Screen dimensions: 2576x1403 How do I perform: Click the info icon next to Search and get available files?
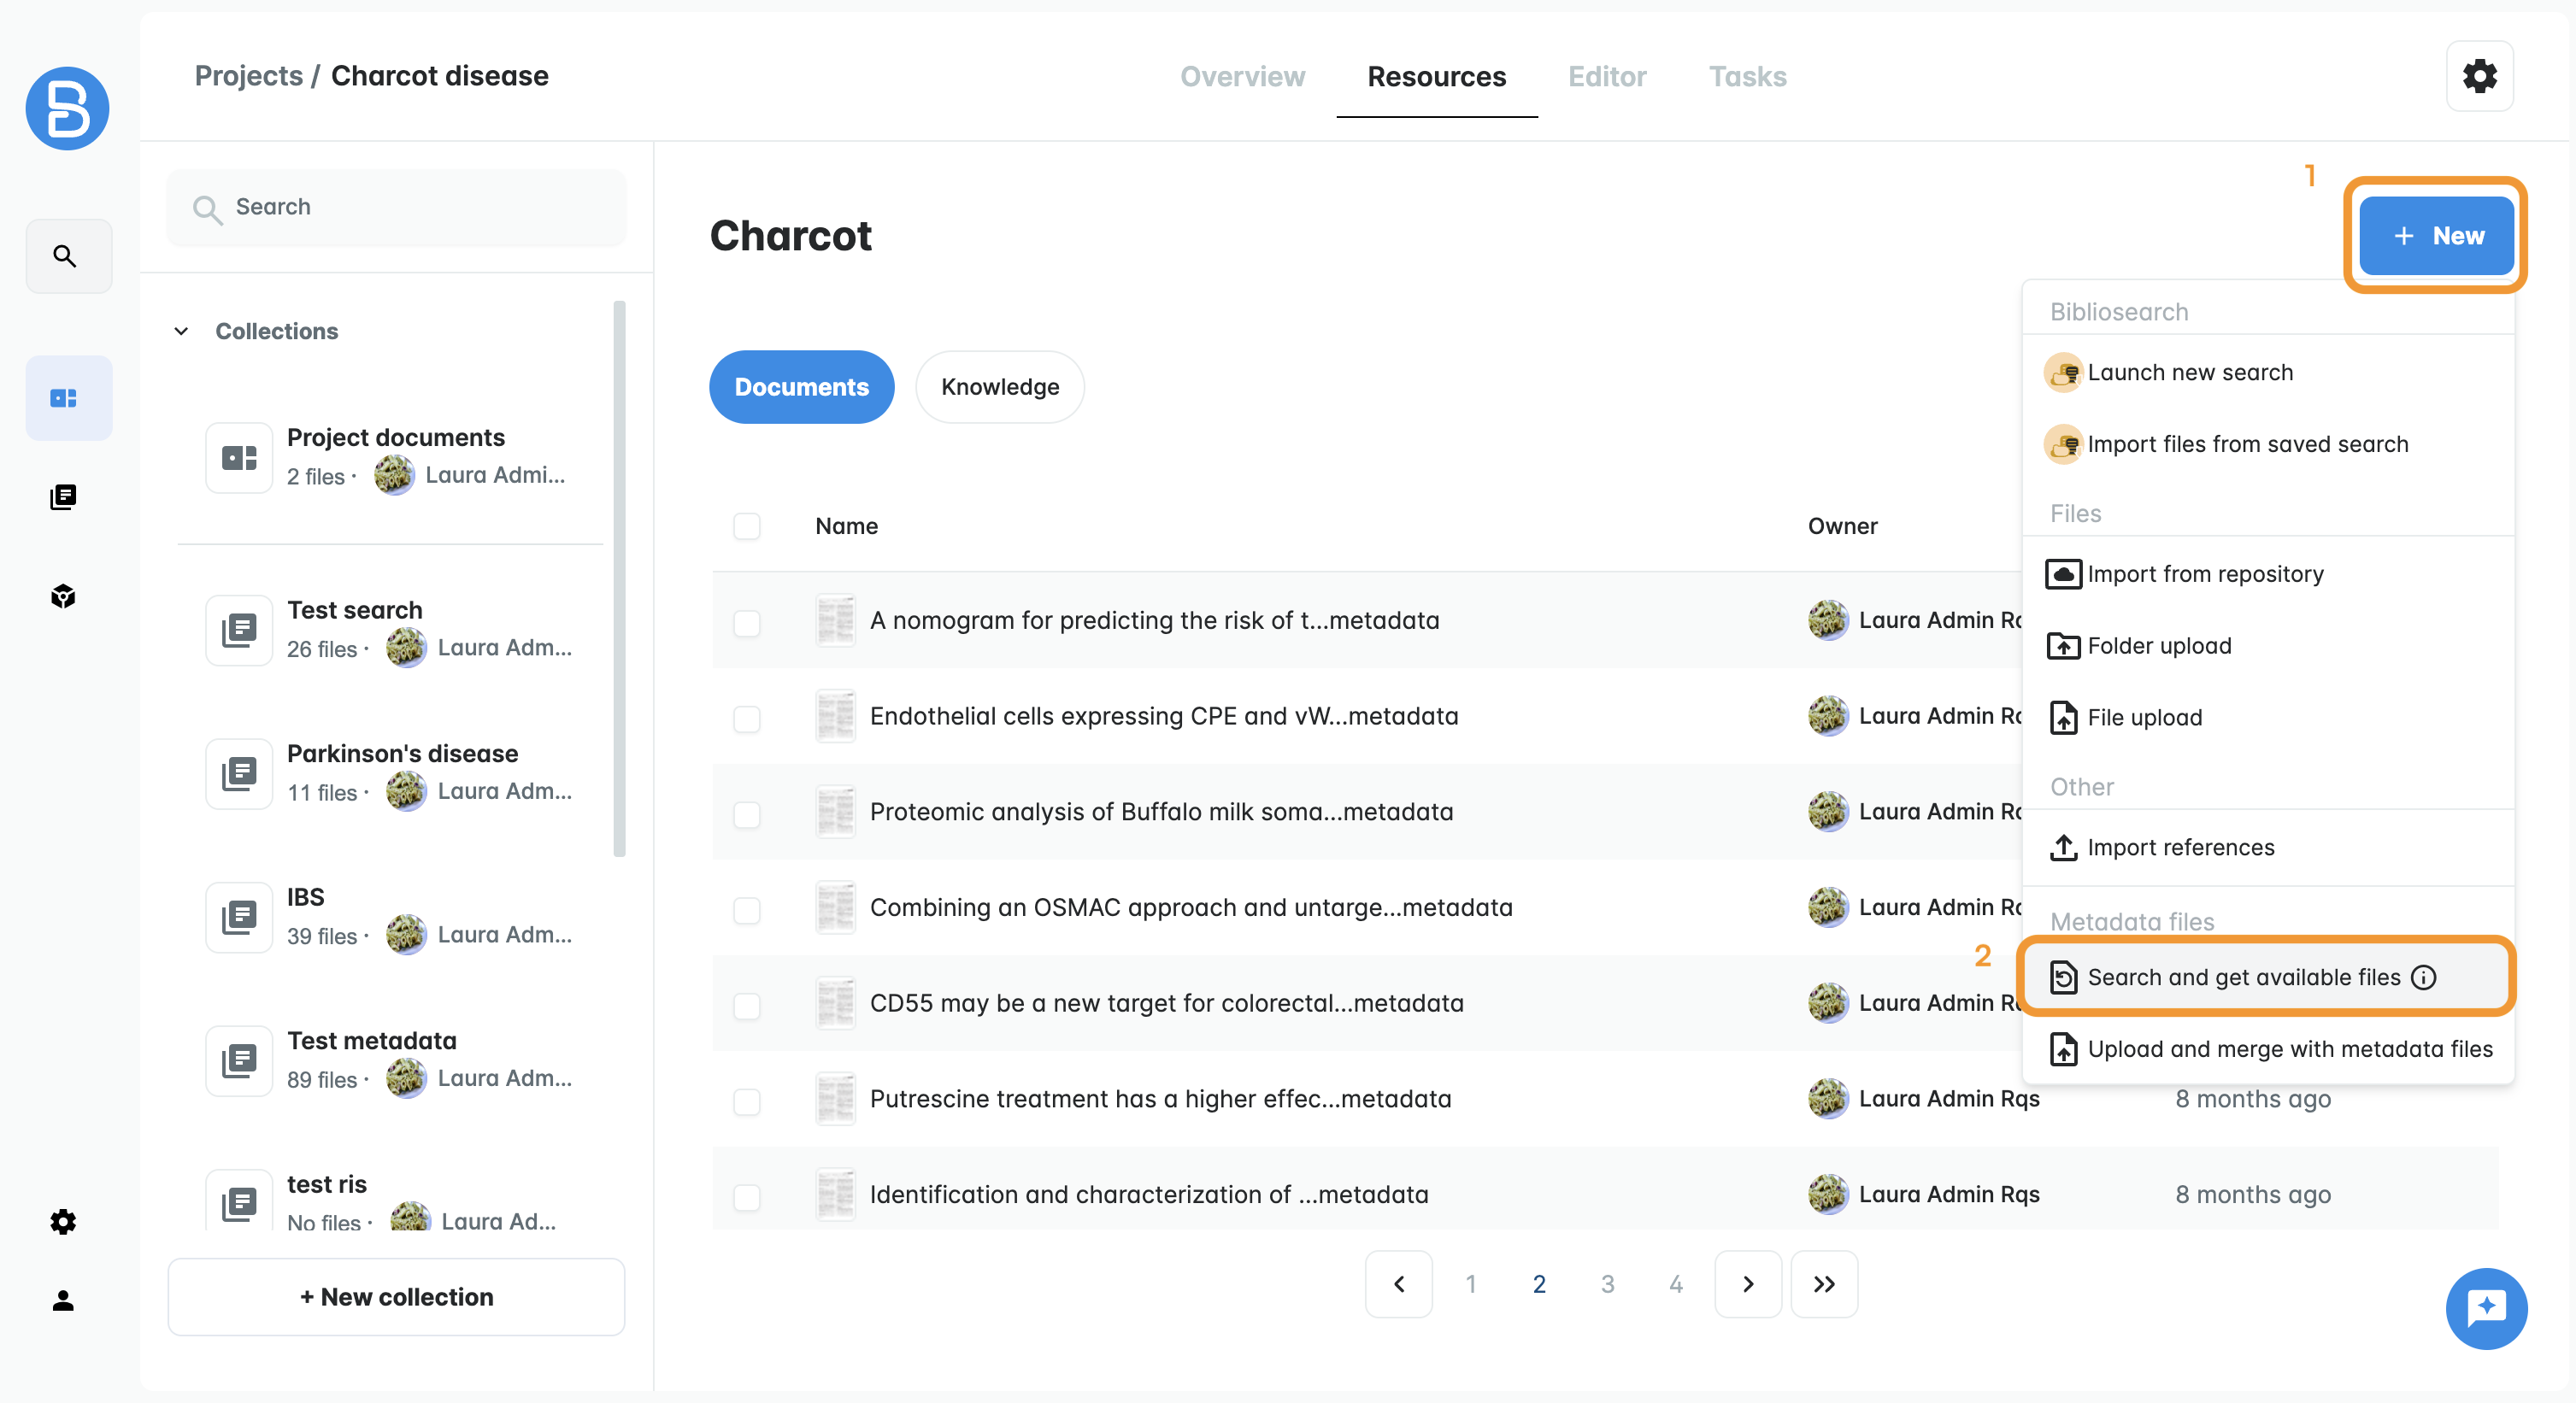pos(2423,977)
